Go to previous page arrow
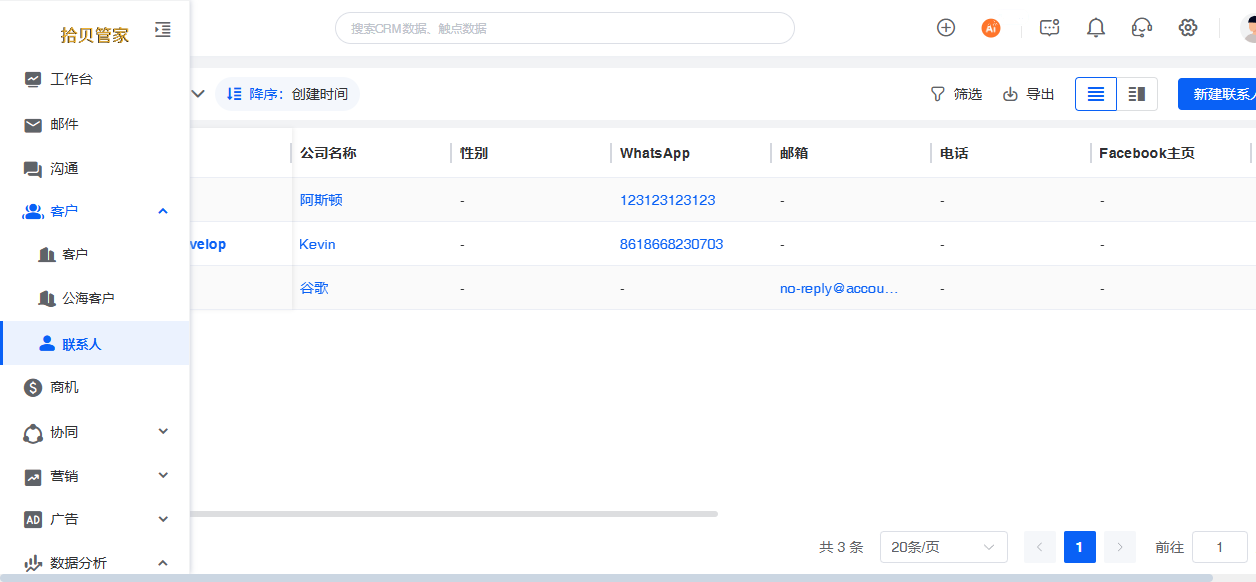Screen dimensions: 1256x582 pyautogui.click(x=1040, y=547)
